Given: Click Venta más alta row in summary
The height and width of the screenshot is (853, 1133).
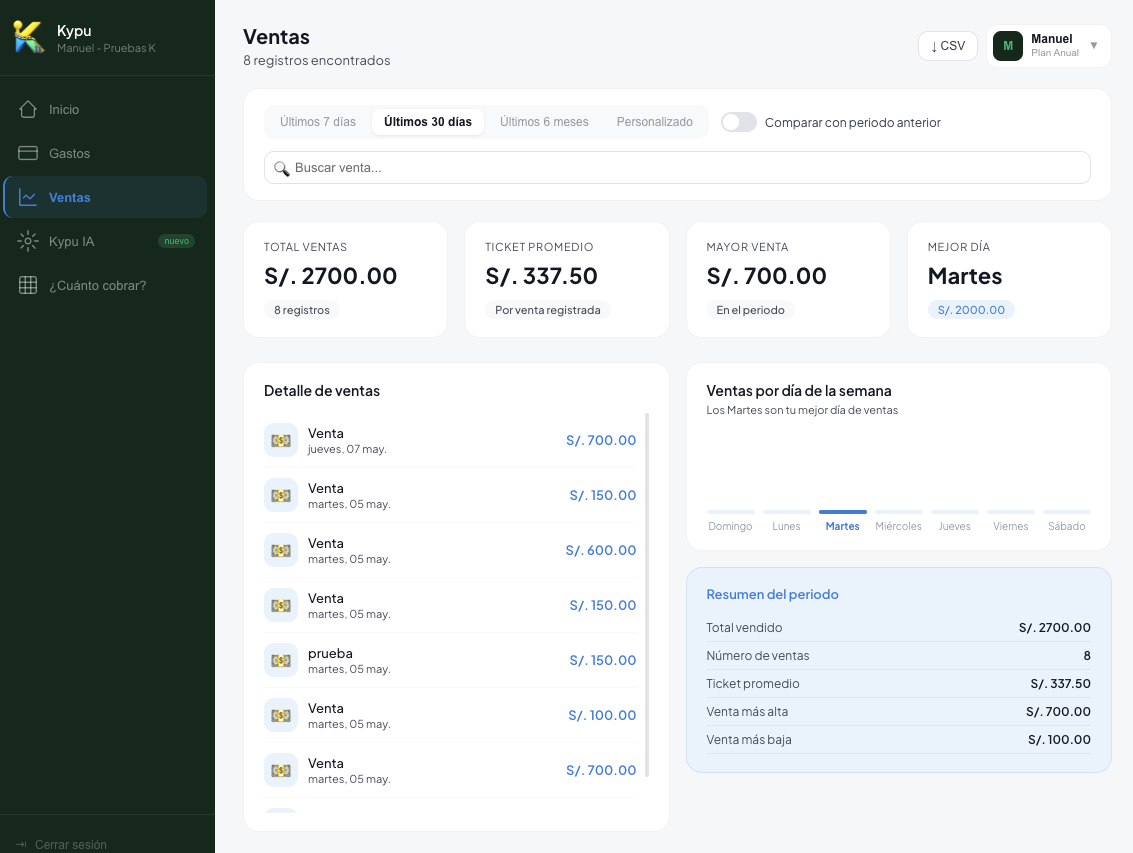Looking at the screenshot, I should (898, 711).
